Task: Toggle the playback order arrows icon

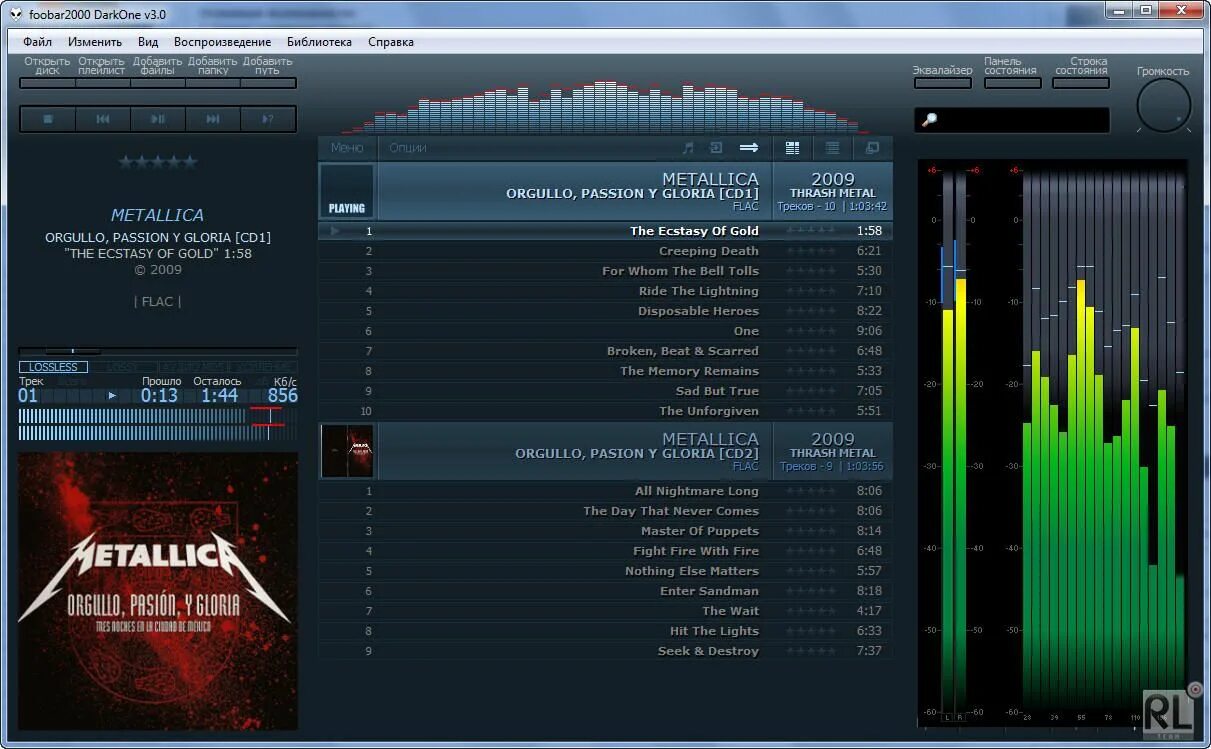Action: (749, 148)
